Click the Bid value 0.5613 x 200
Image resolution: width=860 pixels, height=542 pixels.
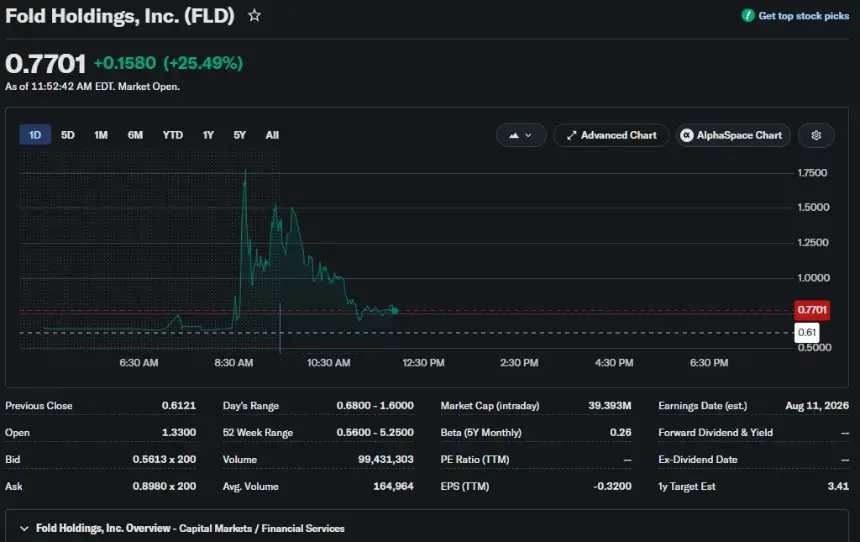pyautogui.click(x=164, y=459)
